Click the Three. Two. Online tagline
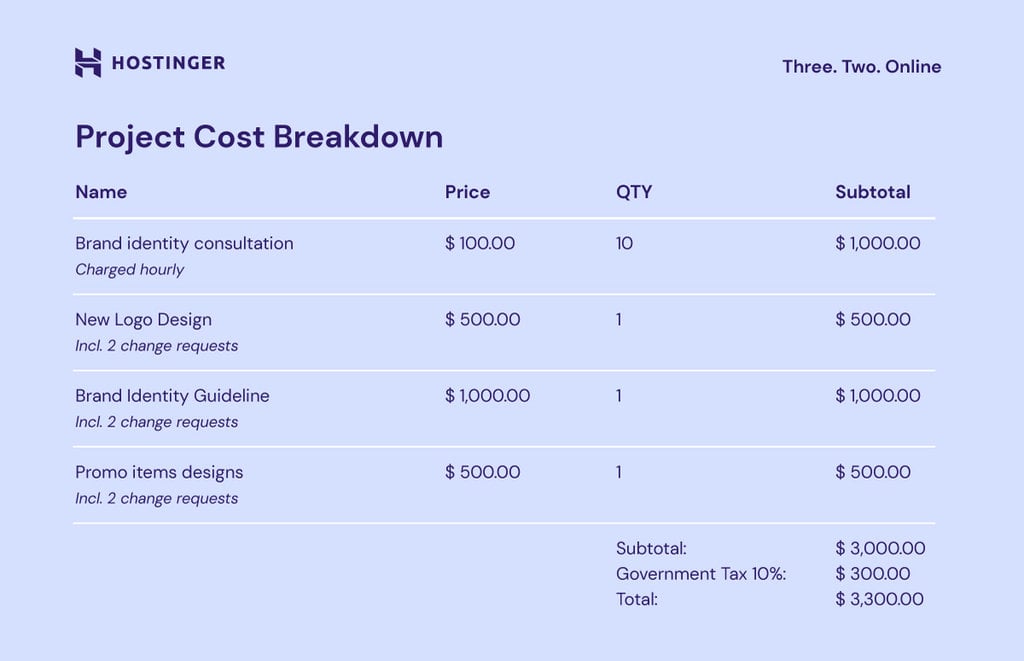This screenshot has height=661, width=1024. click(861, 67)
